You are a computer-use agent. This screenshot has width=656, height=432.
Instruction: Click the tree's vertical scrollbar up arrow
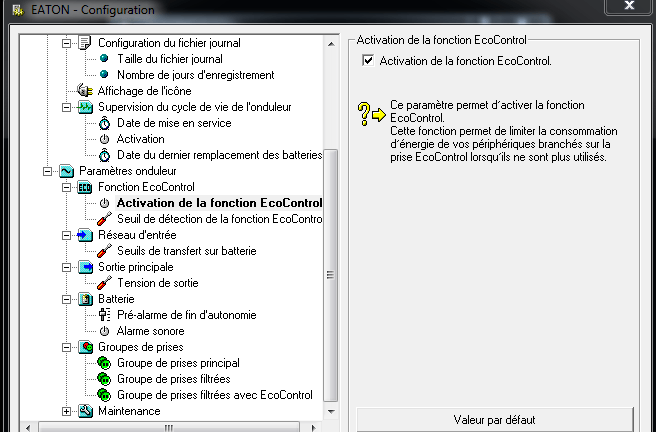[x=331, y=44]
